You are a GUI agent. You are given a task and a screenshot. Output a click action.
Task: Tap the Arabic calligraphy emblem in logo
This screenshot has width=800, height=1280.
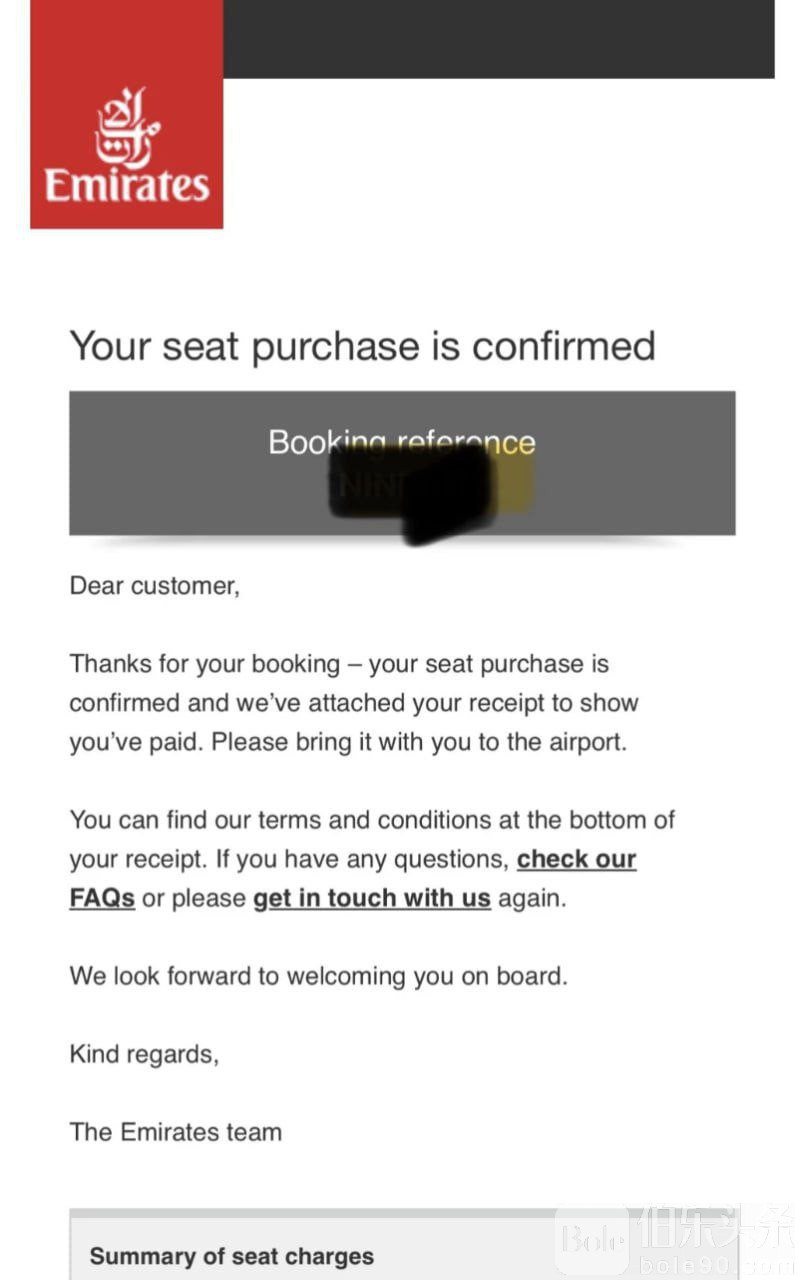[x=127, y=128]
